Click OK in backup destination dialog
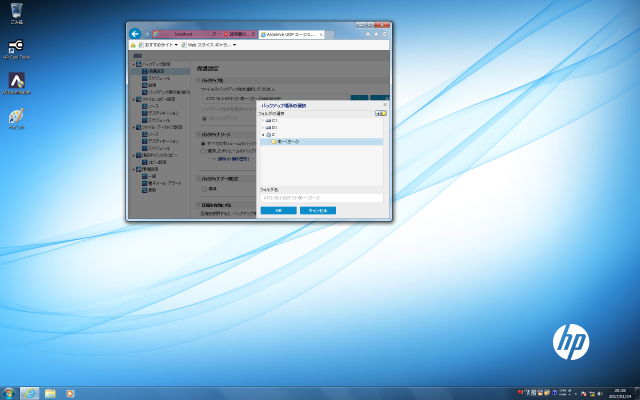 278,210
